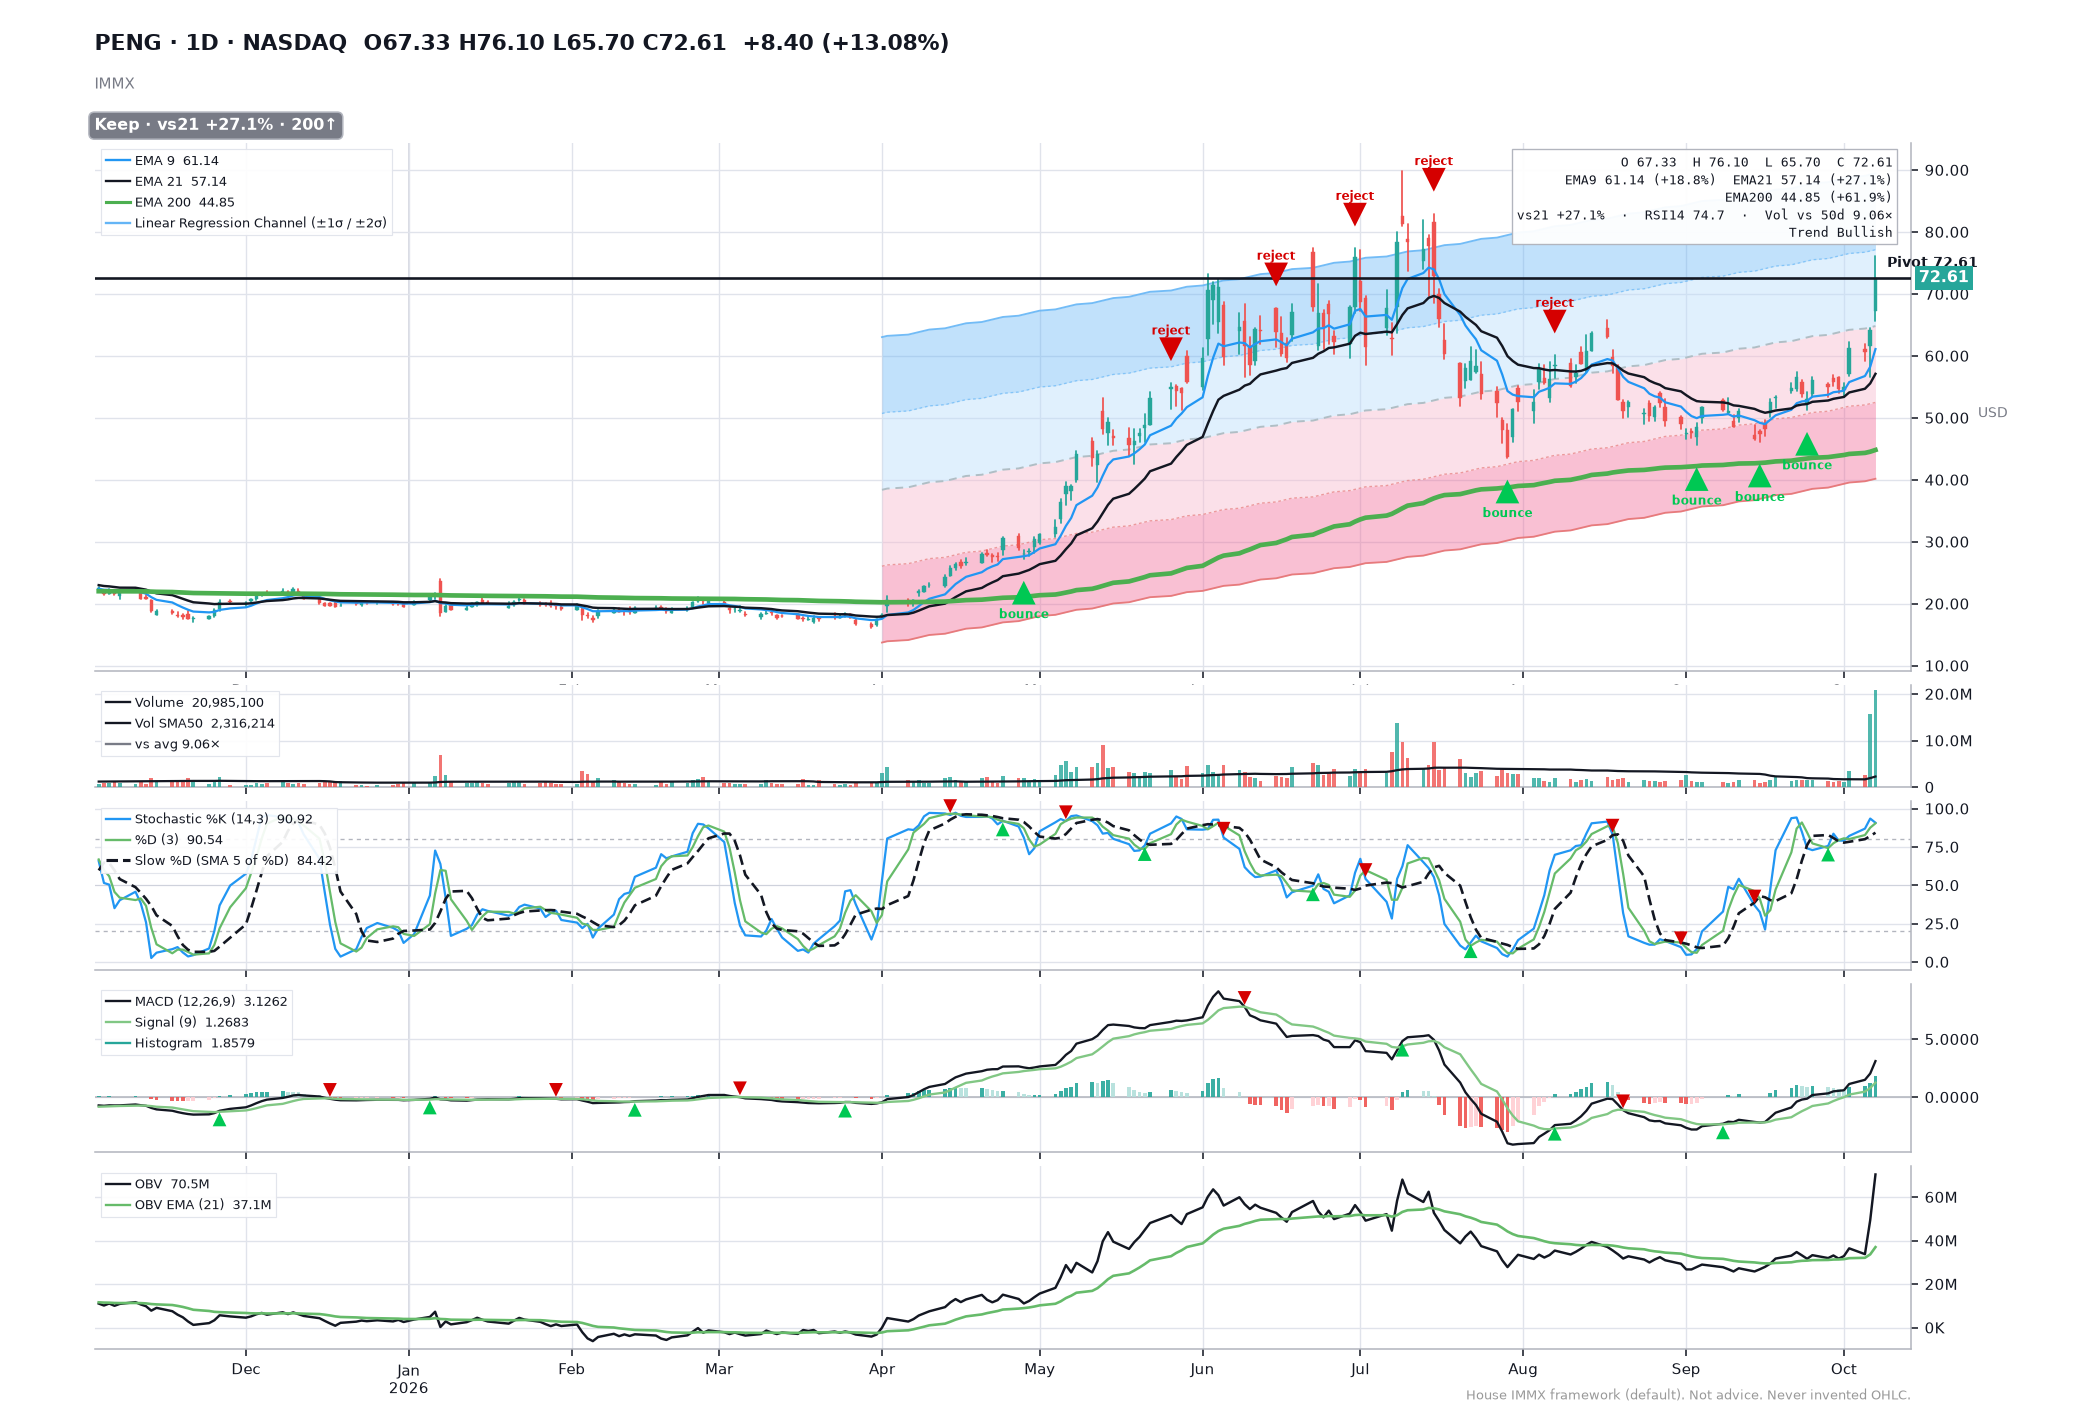Select the Histogram 1.8579 legend entry
Screen dimensions: 2100x1428
[180, 1043]
